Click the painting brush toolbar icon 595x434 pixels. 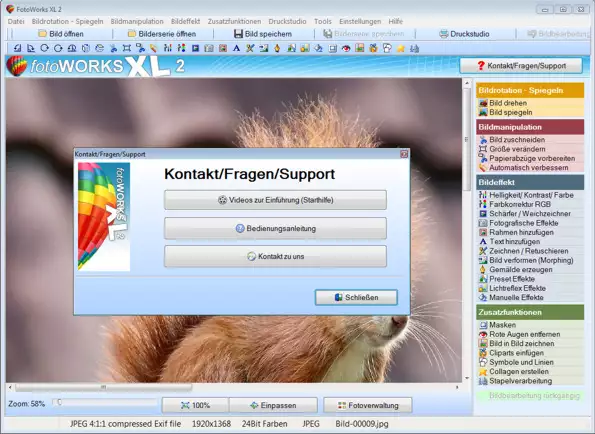(x=277, y=48)
